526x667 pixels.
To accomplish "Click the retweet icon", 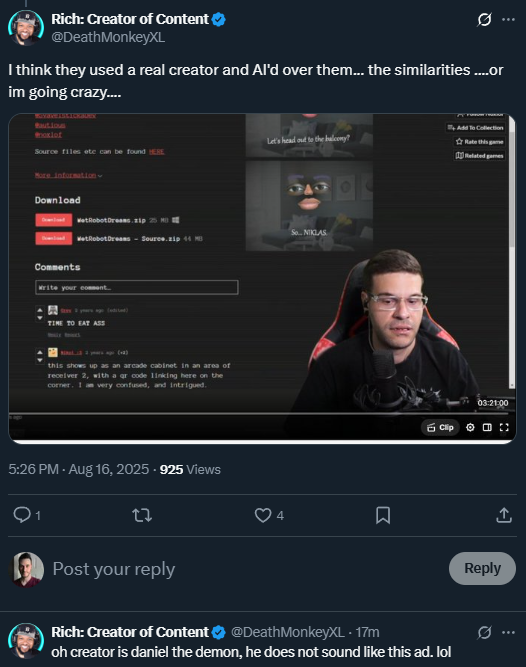I will 142,516.
